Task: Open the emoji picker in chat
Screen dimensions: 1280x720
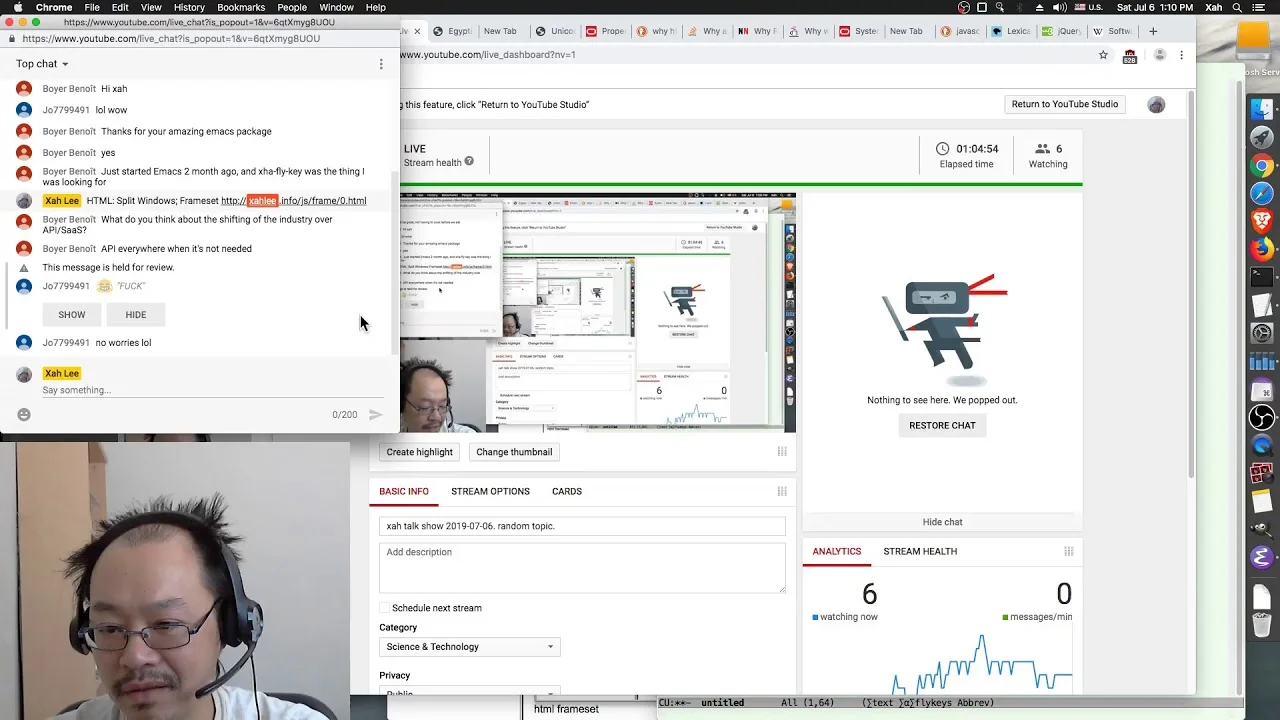Action: (x=24, y=414)
